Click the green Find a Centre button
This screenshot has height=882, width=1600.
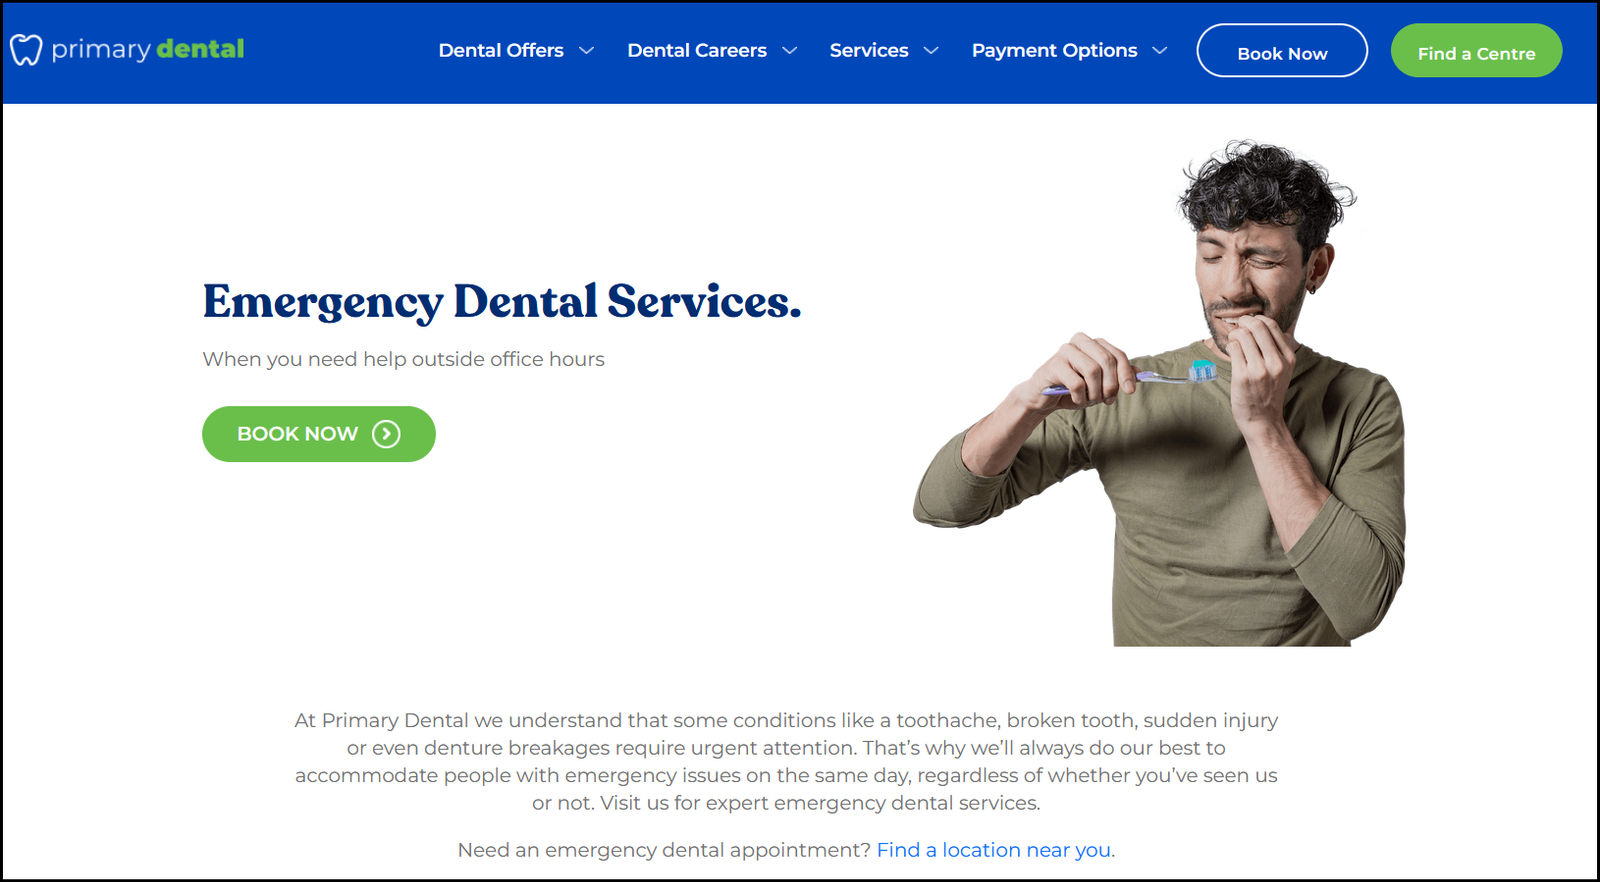tap(1476, 50)
